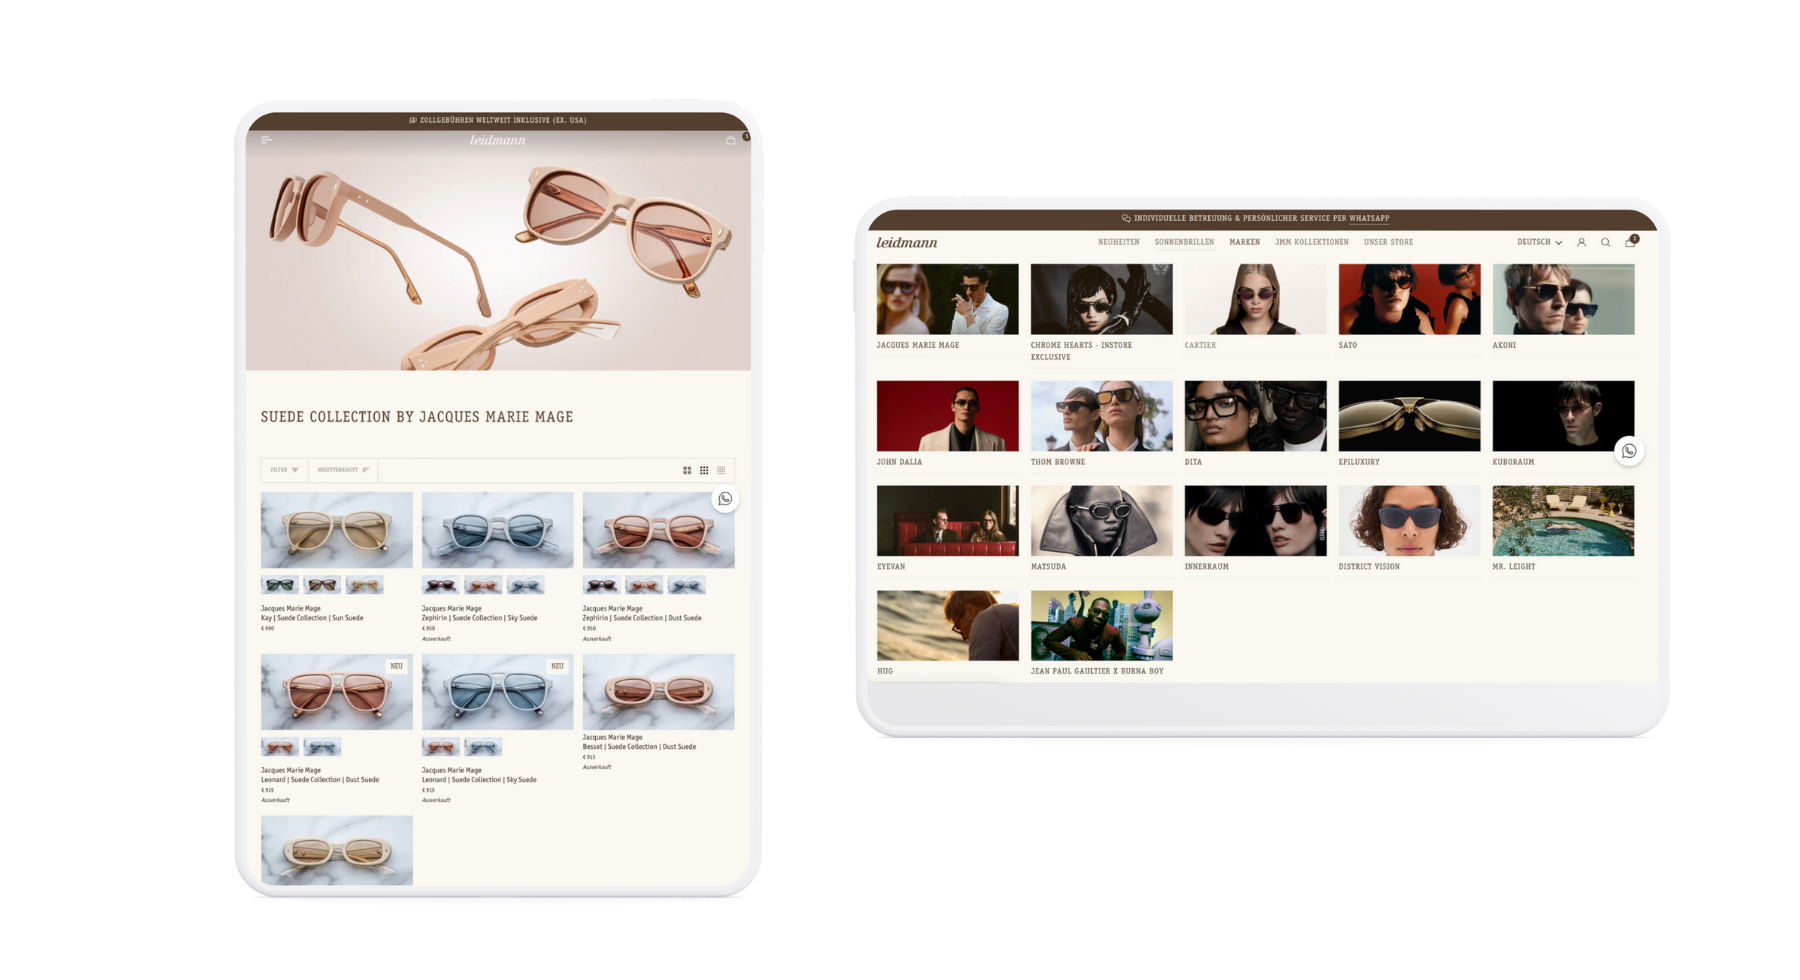Open Filter options on left tablet
Viewport: 1800px width, 980px height.
click(x=284, y=470)
